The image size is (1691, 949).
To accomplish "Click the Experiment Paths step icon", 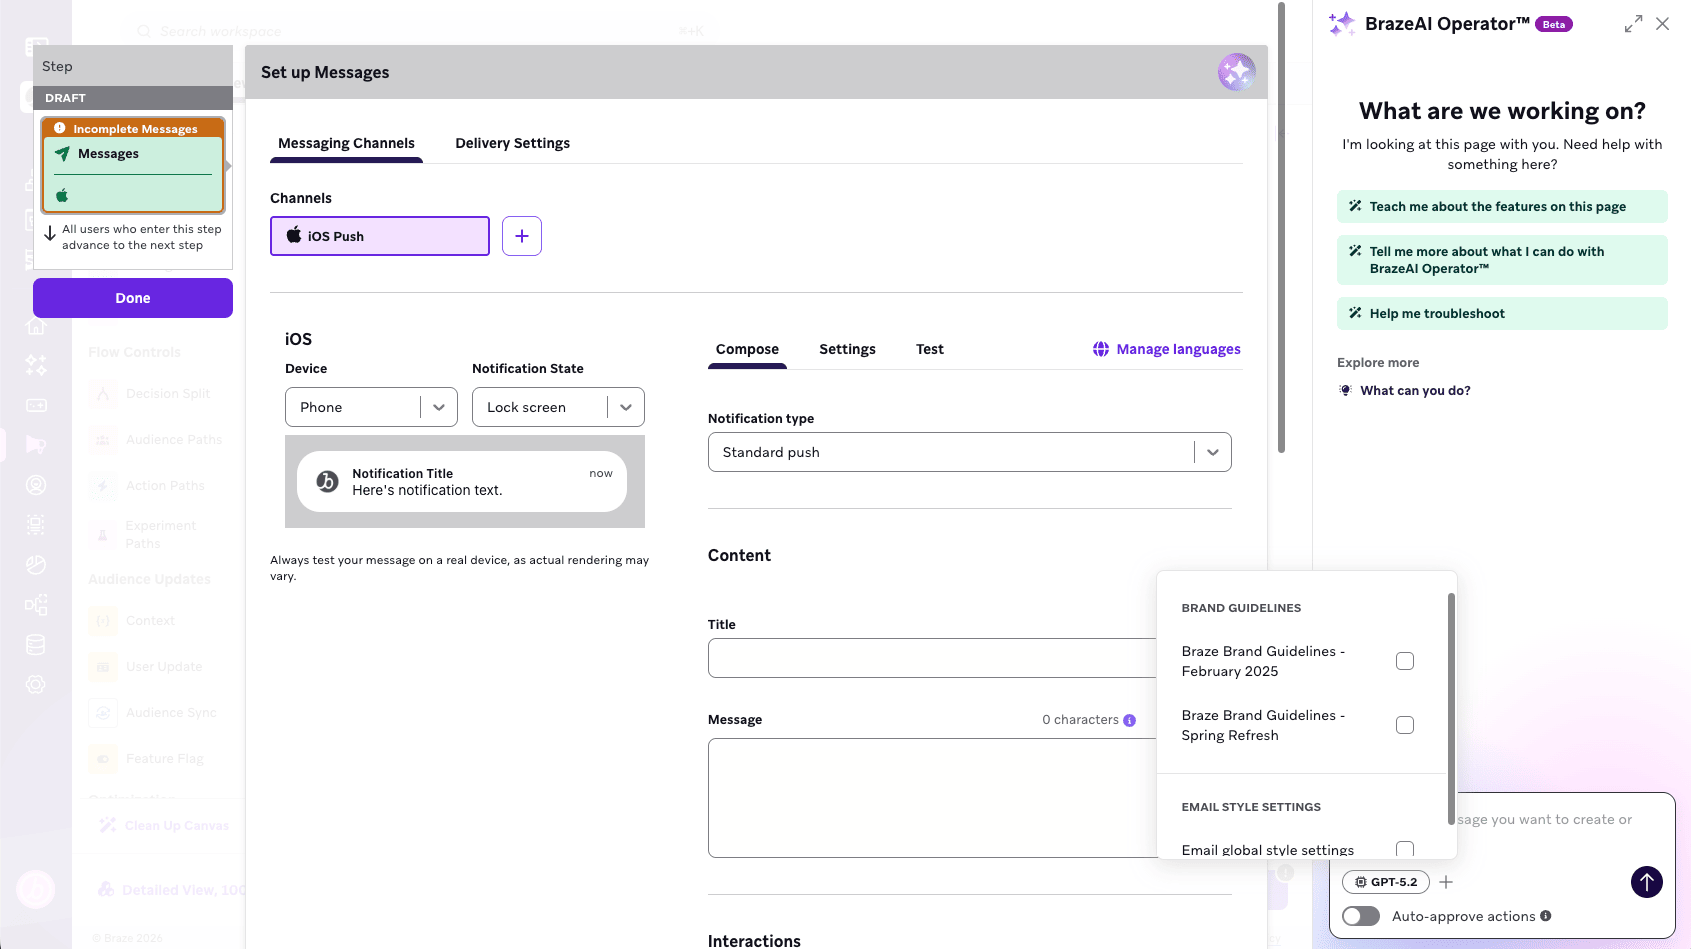I will click(x=103, y=533).
